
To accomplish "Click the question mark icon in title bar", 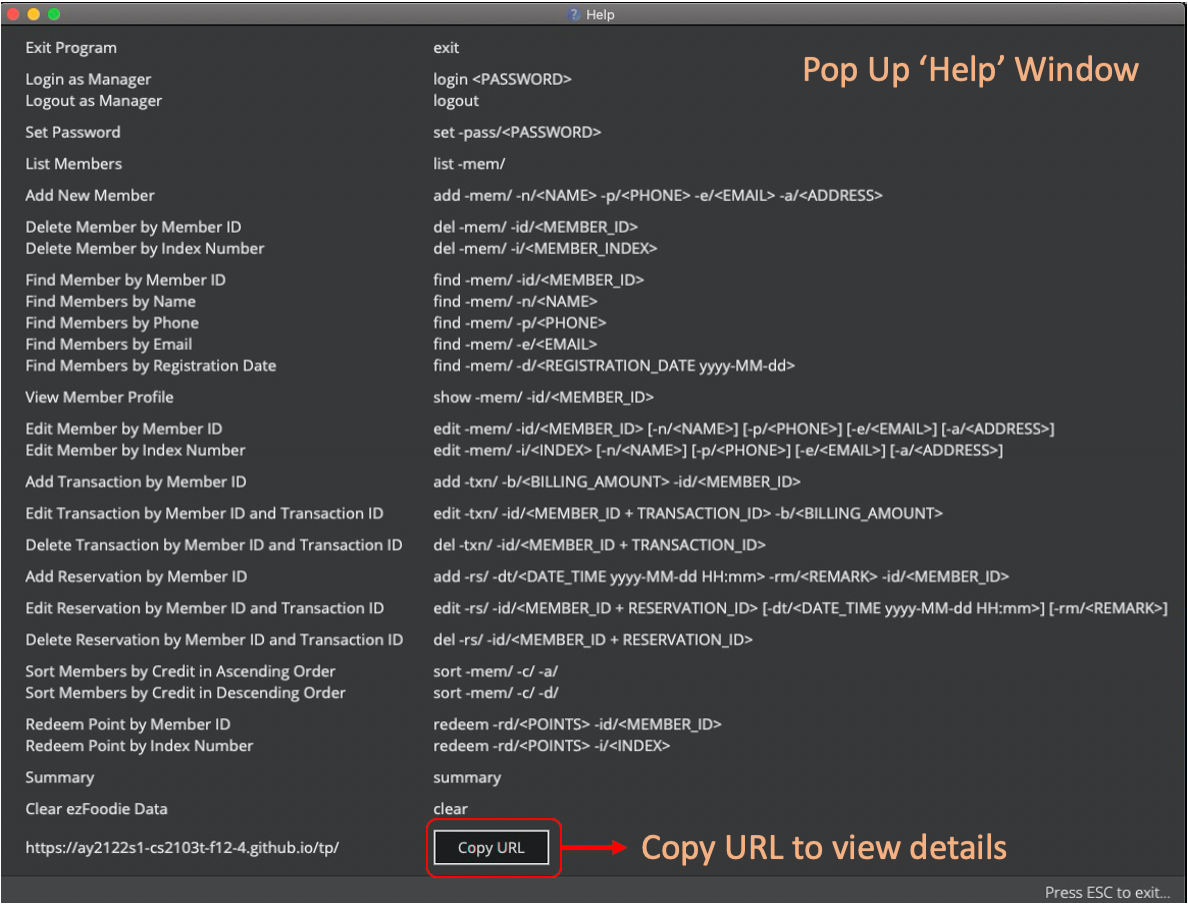I will [573, 15].
